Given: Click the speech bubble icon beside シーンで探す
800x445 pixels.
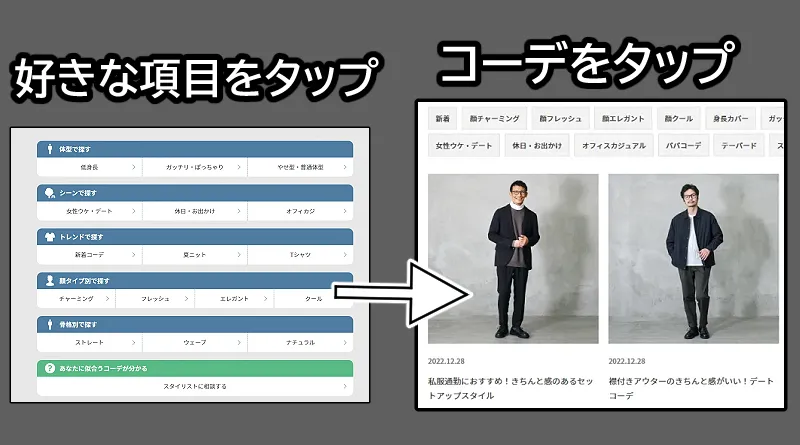Looking at the screenshot, I should tap(50, 193).
